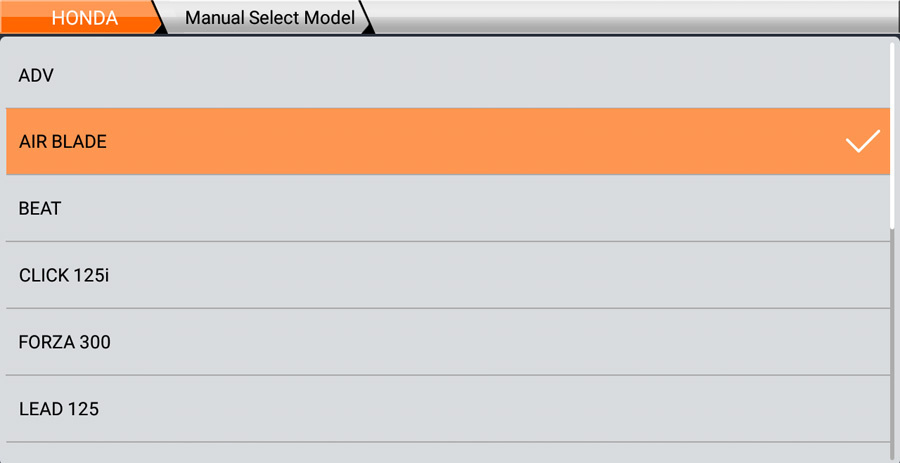Click the empty header bar beside the breadcrumbs
Screen dimensions: 900x463
coord(630,18)
